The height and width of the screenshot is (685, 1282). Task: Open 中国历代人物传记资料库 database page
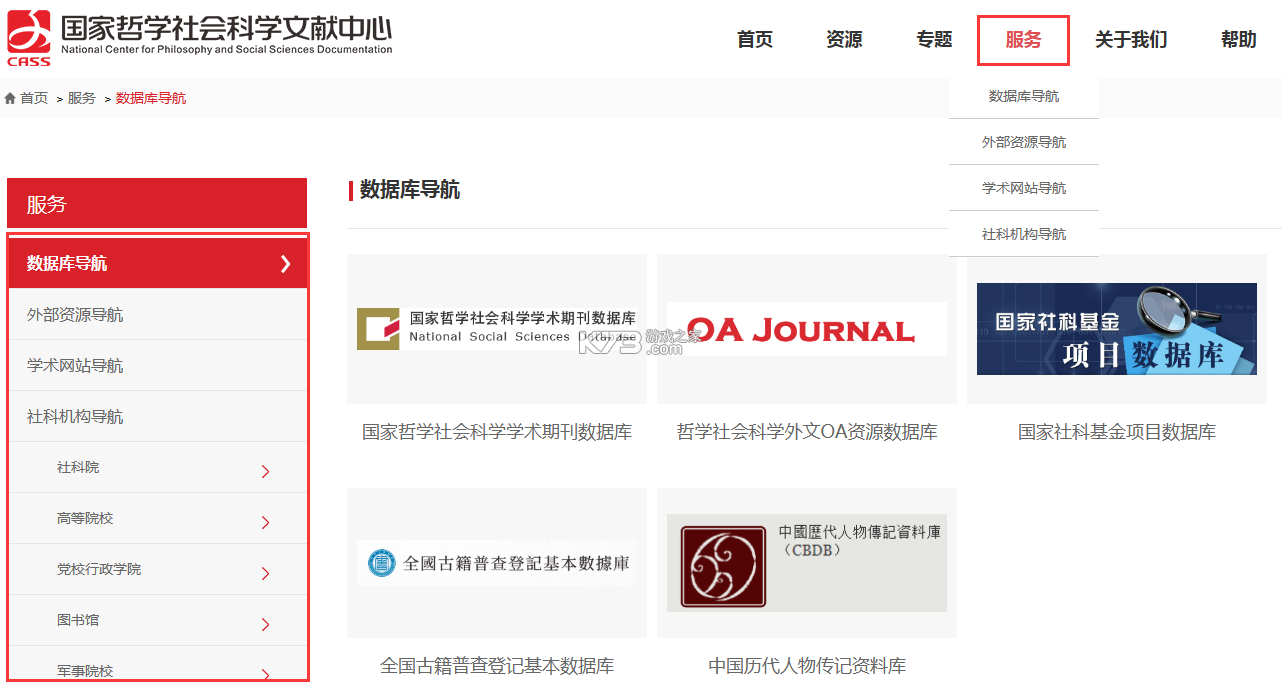coord(806,665)
